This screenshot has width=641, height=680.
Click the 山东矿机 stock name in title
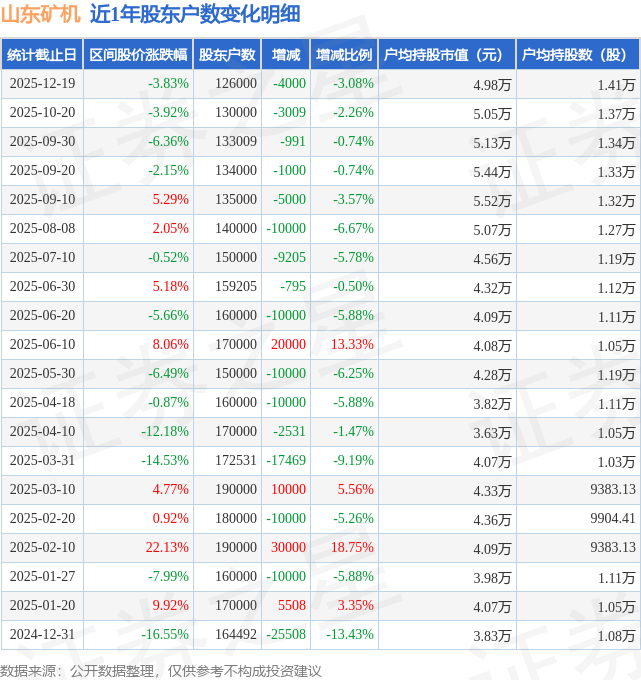40,14
